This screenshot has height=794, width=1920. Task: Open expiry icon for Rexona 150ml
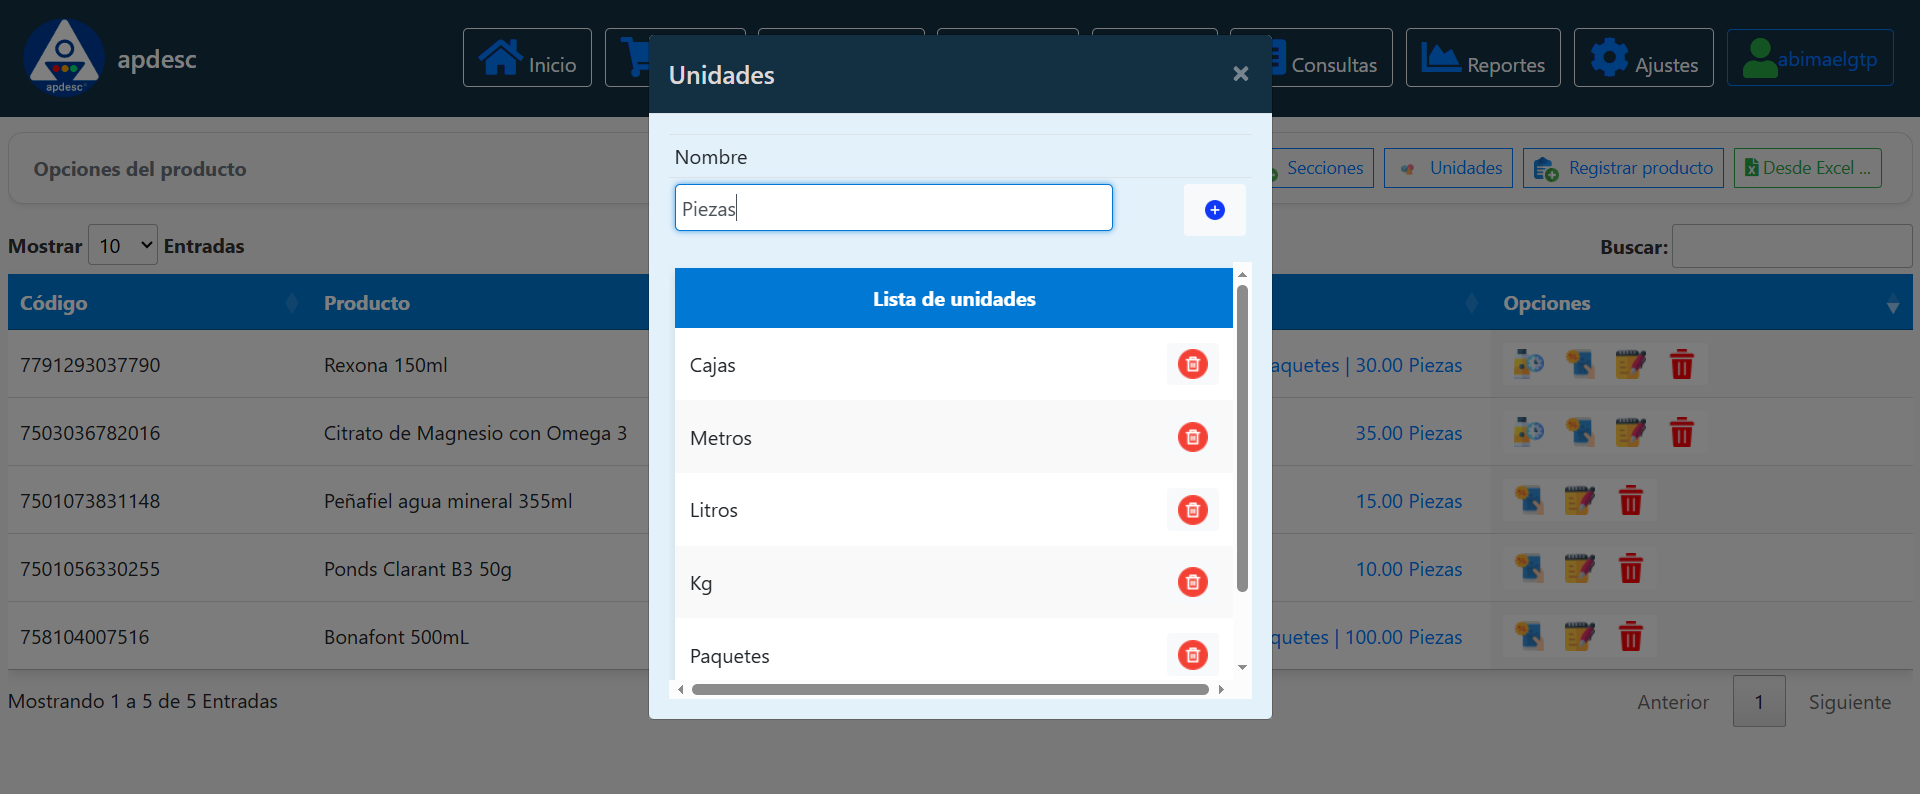[x=1528, y=364]
